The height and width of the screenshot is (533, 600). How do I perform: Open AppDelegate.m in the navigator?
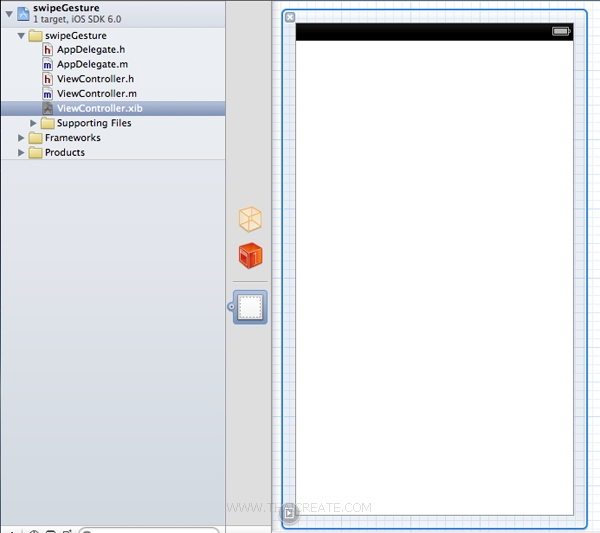tap(92, 64)
